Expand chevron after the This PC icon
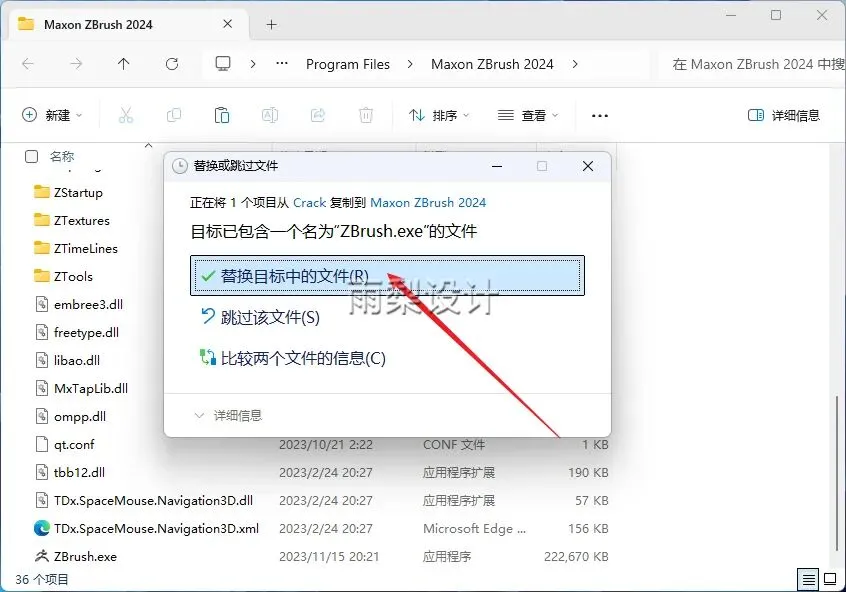This screenshot has width=846, height=592. pos(253,64)
